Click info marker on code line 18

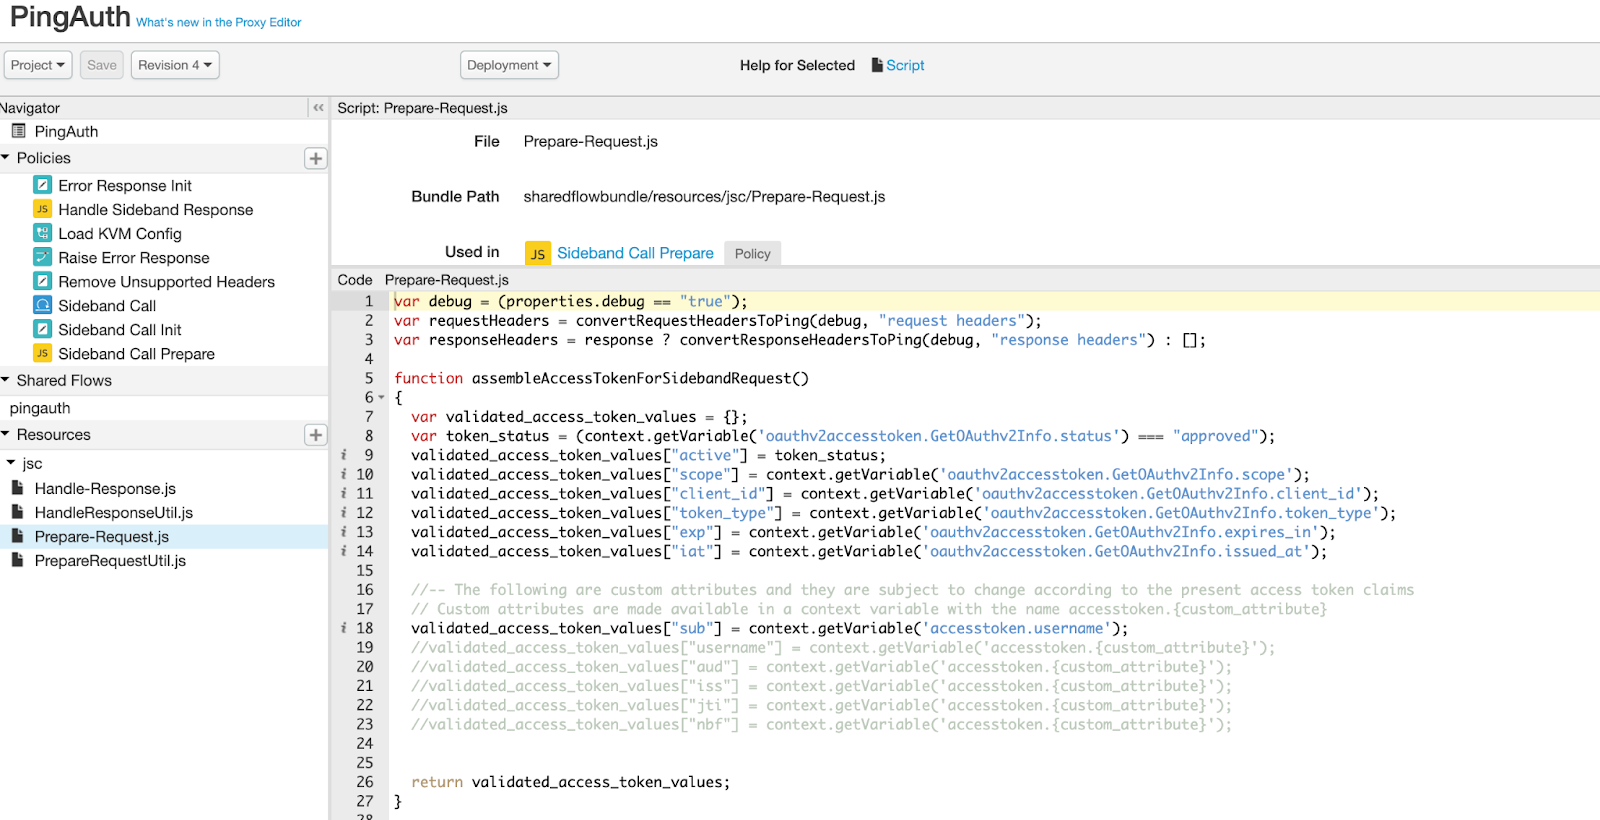coord(343,628)
